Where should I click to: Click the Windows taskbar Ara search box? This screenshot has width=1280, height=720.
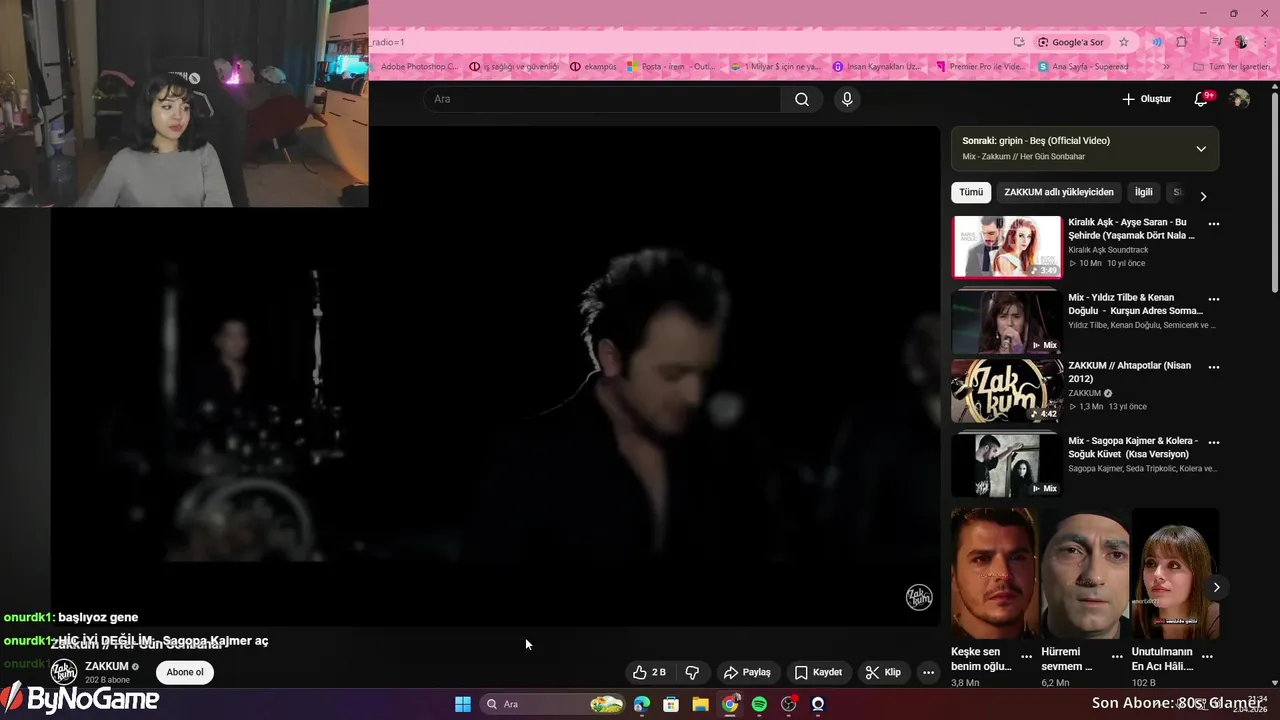pyautogui.click(x=553, y=704)
